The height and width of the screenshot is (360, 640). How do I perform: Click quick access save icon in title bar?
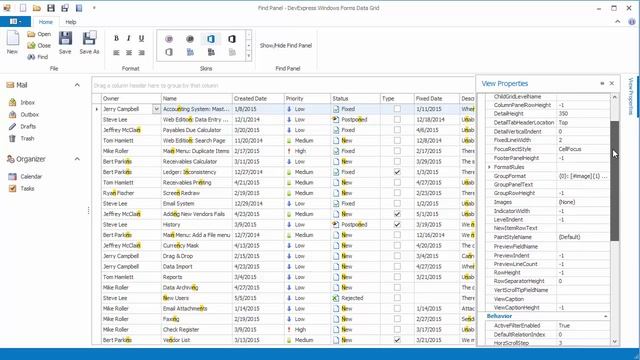[x=51, y=8]
